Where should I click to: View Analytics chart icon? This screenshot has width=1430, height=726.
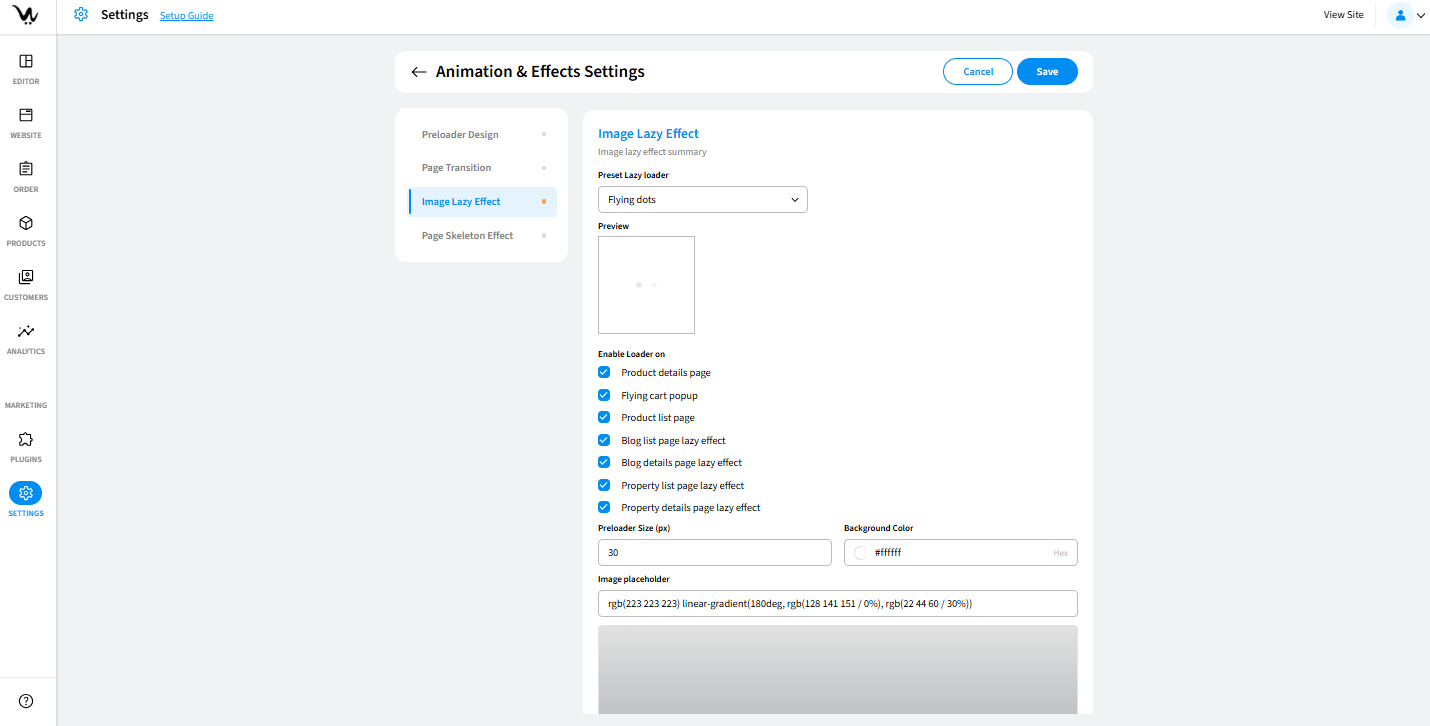(26, 332)
